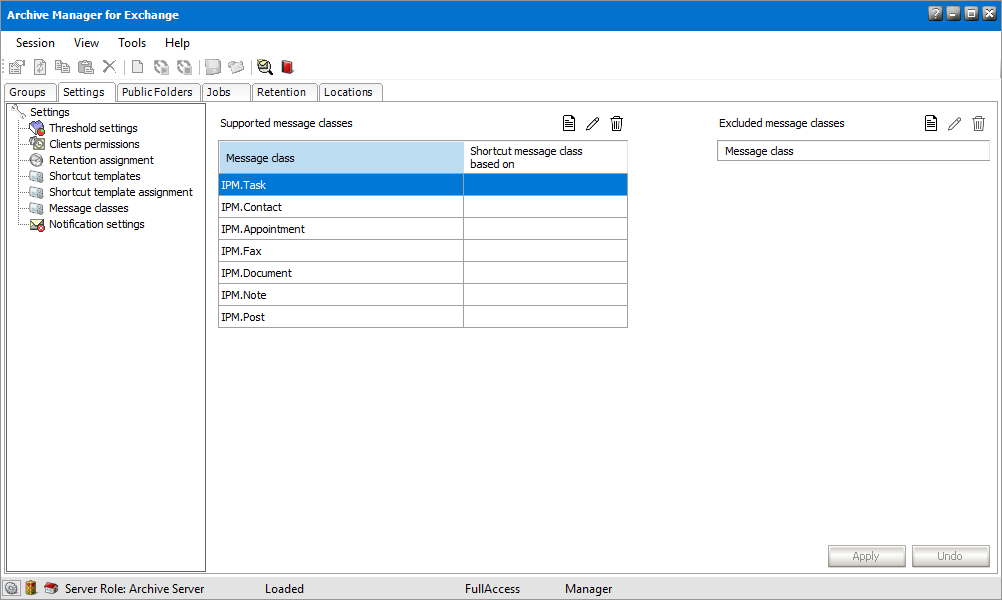
Task: Click the stop sync toolbar icon
Action: (x=185, y=66)
